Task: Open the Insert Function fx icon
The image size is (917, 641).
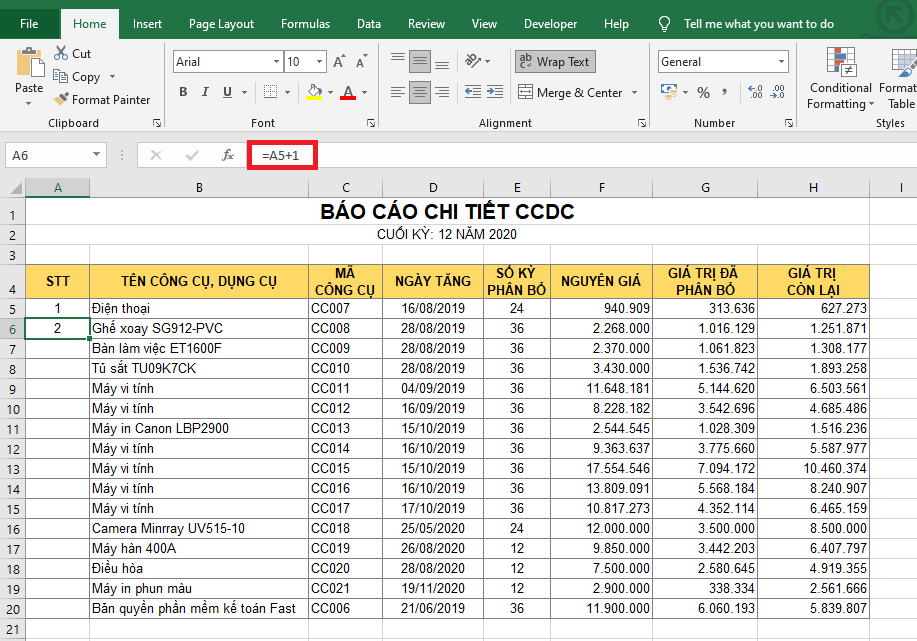Action: click(228, 155)
